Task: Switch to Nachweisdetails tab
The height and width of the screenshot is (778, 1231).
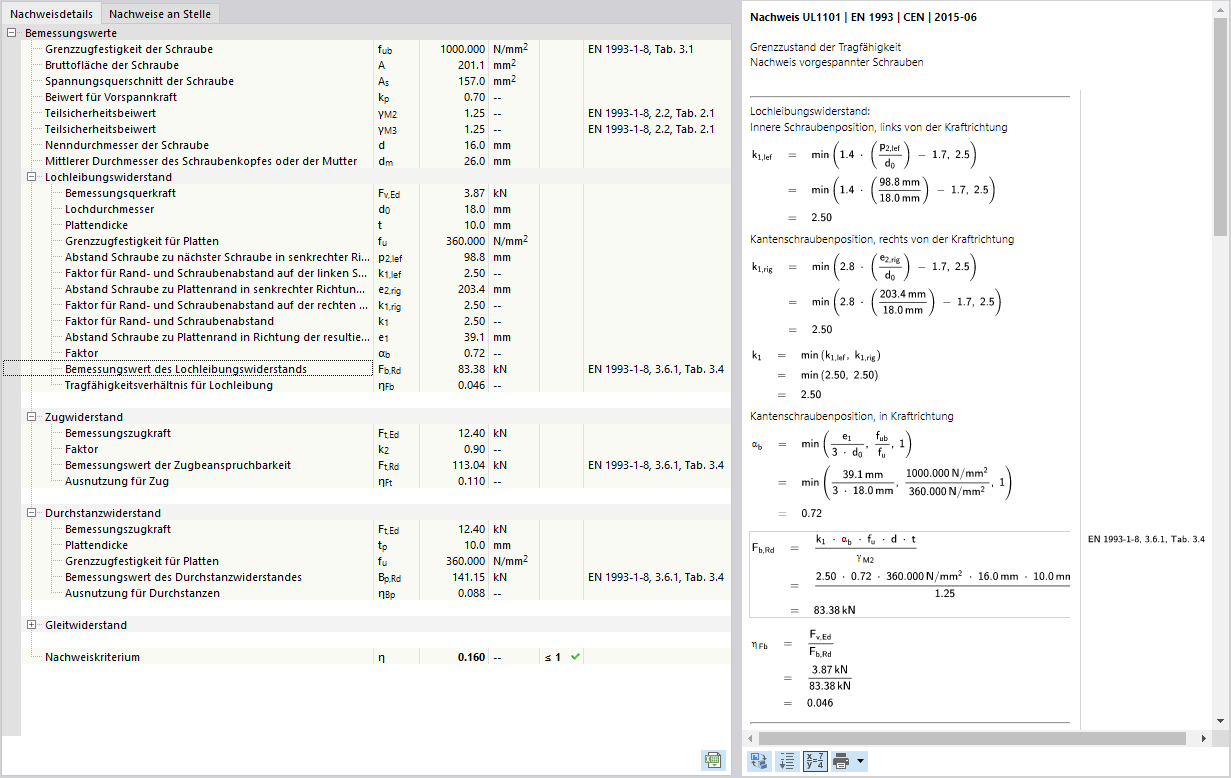Action: pos(52,15)
